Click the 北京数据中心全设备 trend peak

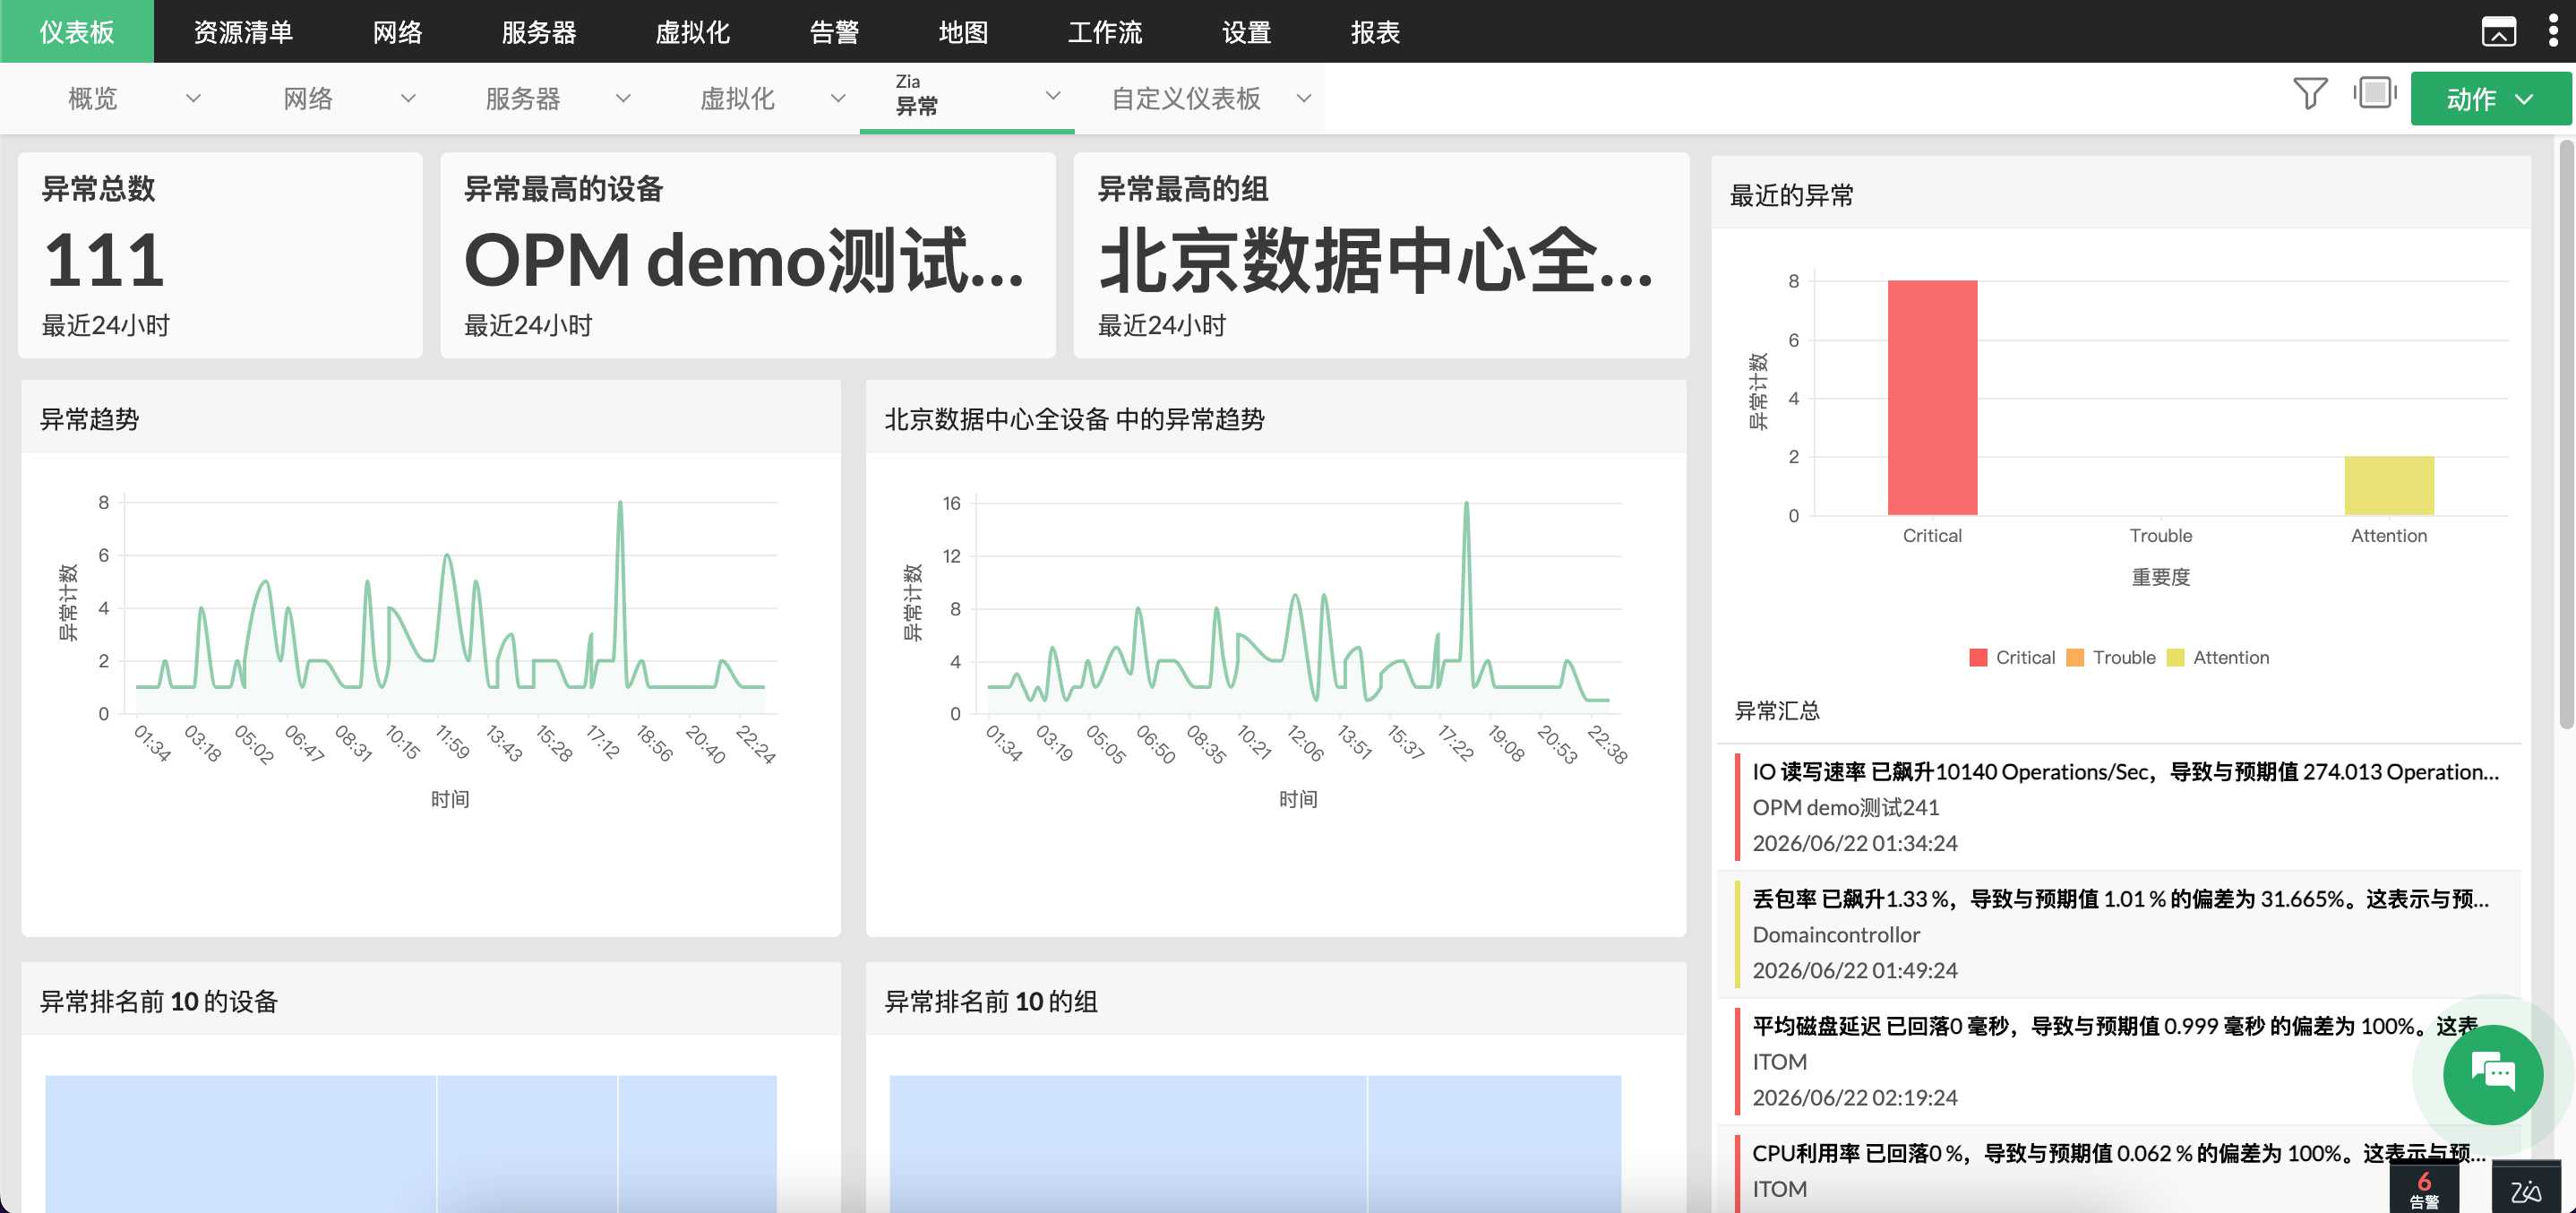click(1466, 502)
